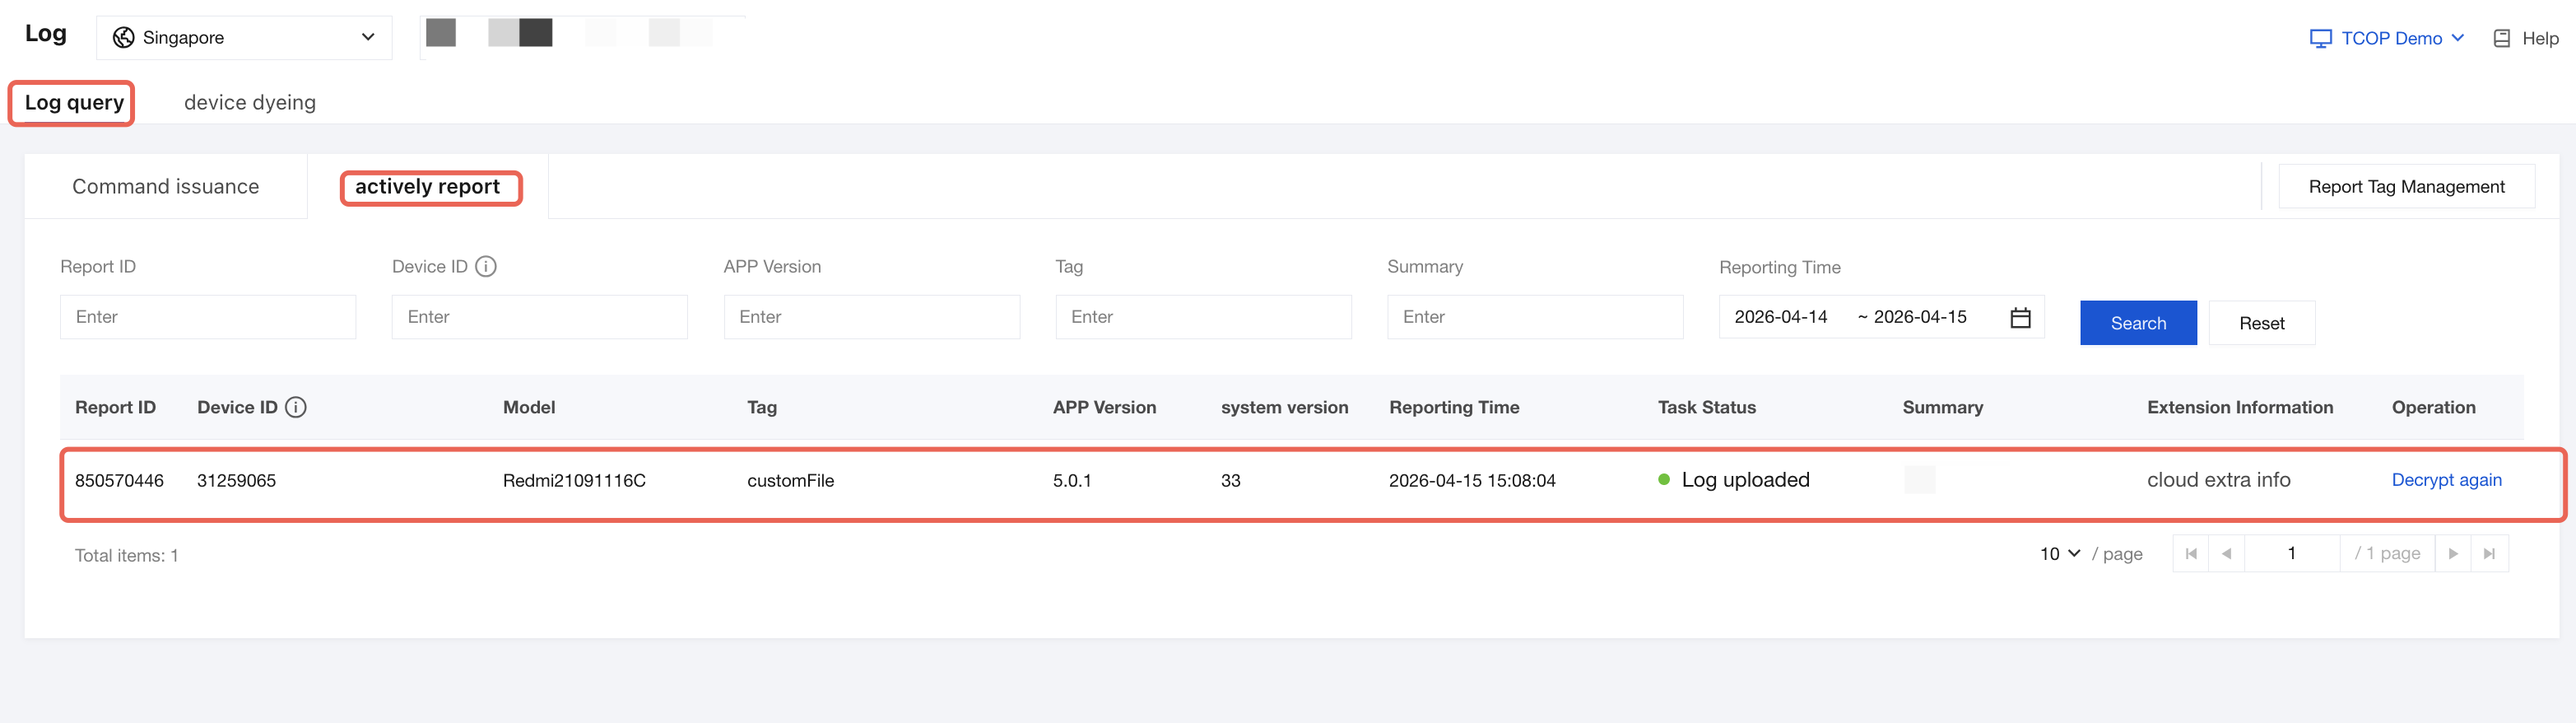Open the TCOP Demo account dropdown
The image size is (2576, 723).
point(2387,38)
